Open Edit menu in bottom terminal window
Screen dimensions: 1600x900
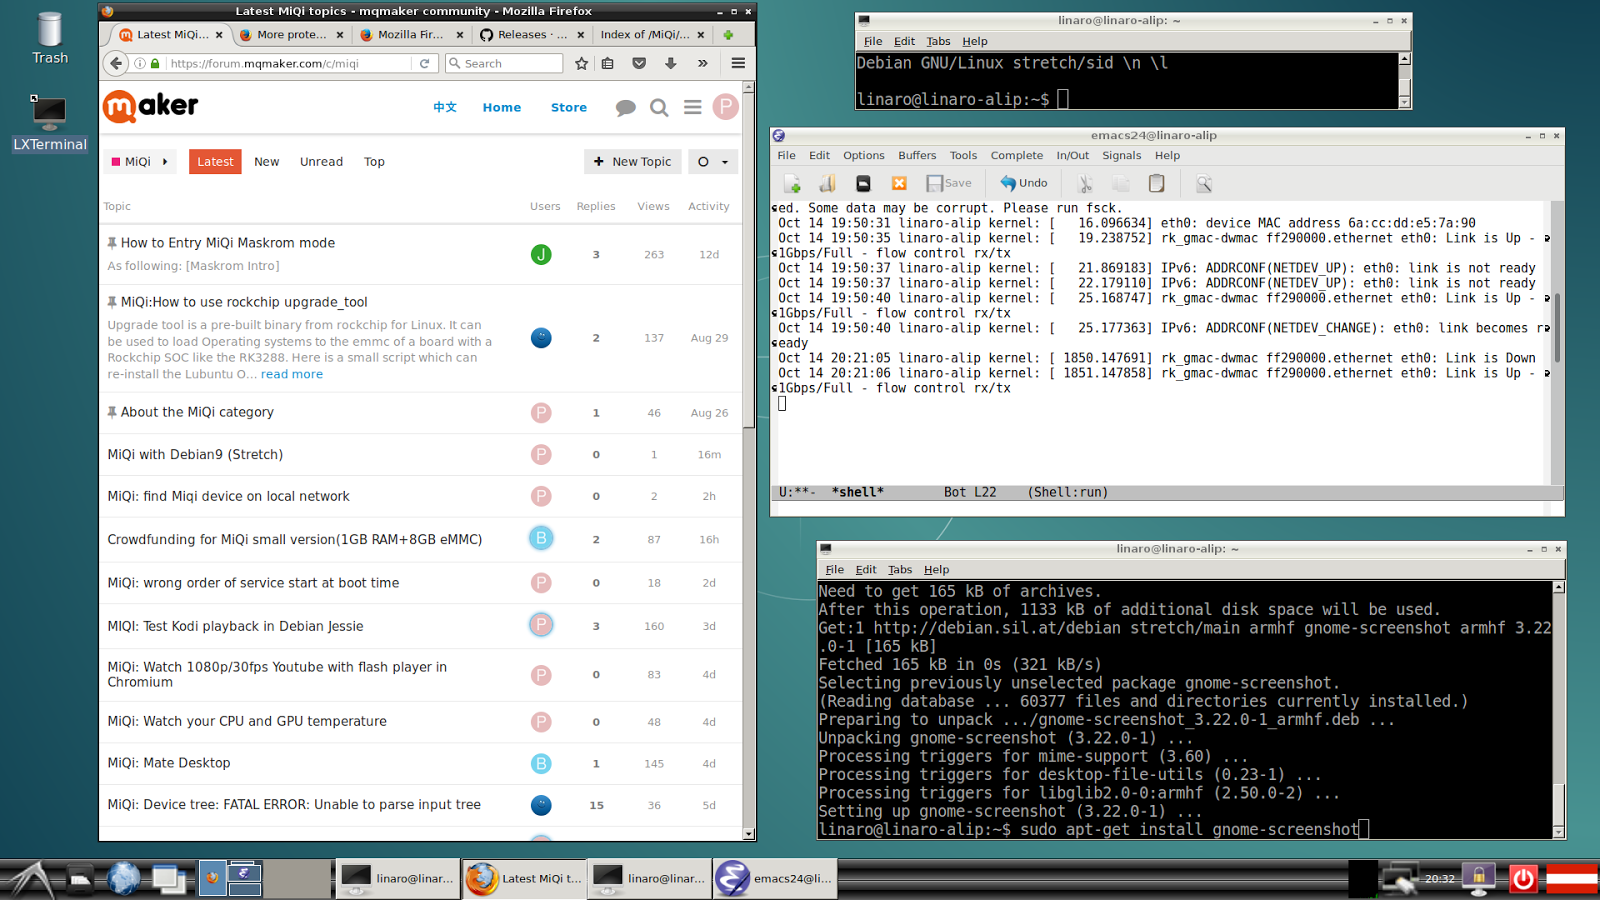click(x=866, y=569)
